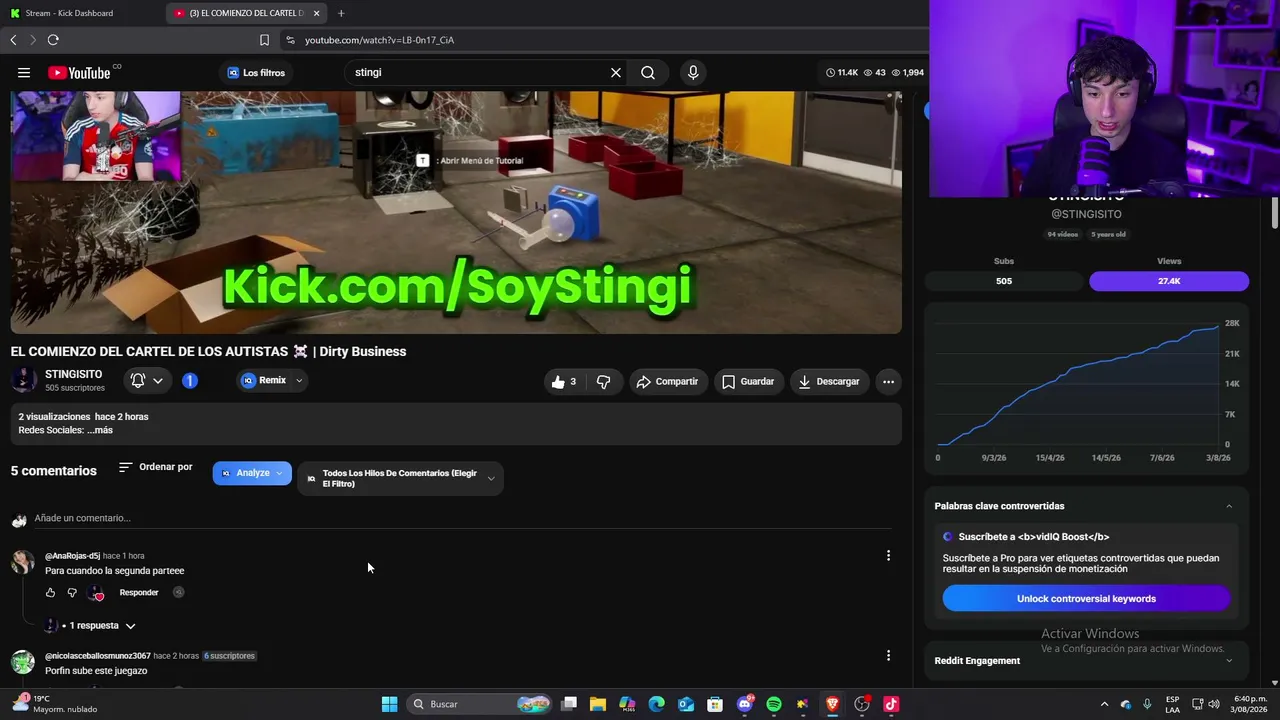Click the video player frame
The width and height of the screenshot is (1280, 720).
click(456, 212)
